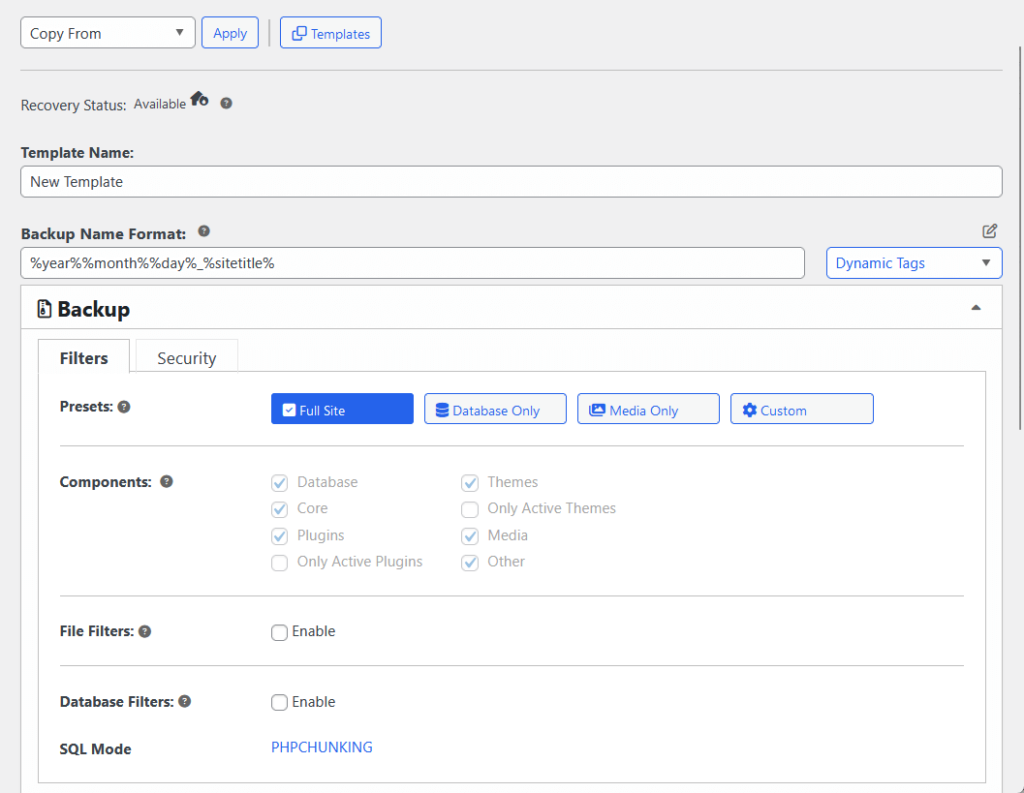
Task: Enable File Filters checkbox
Action: (280, 632)
